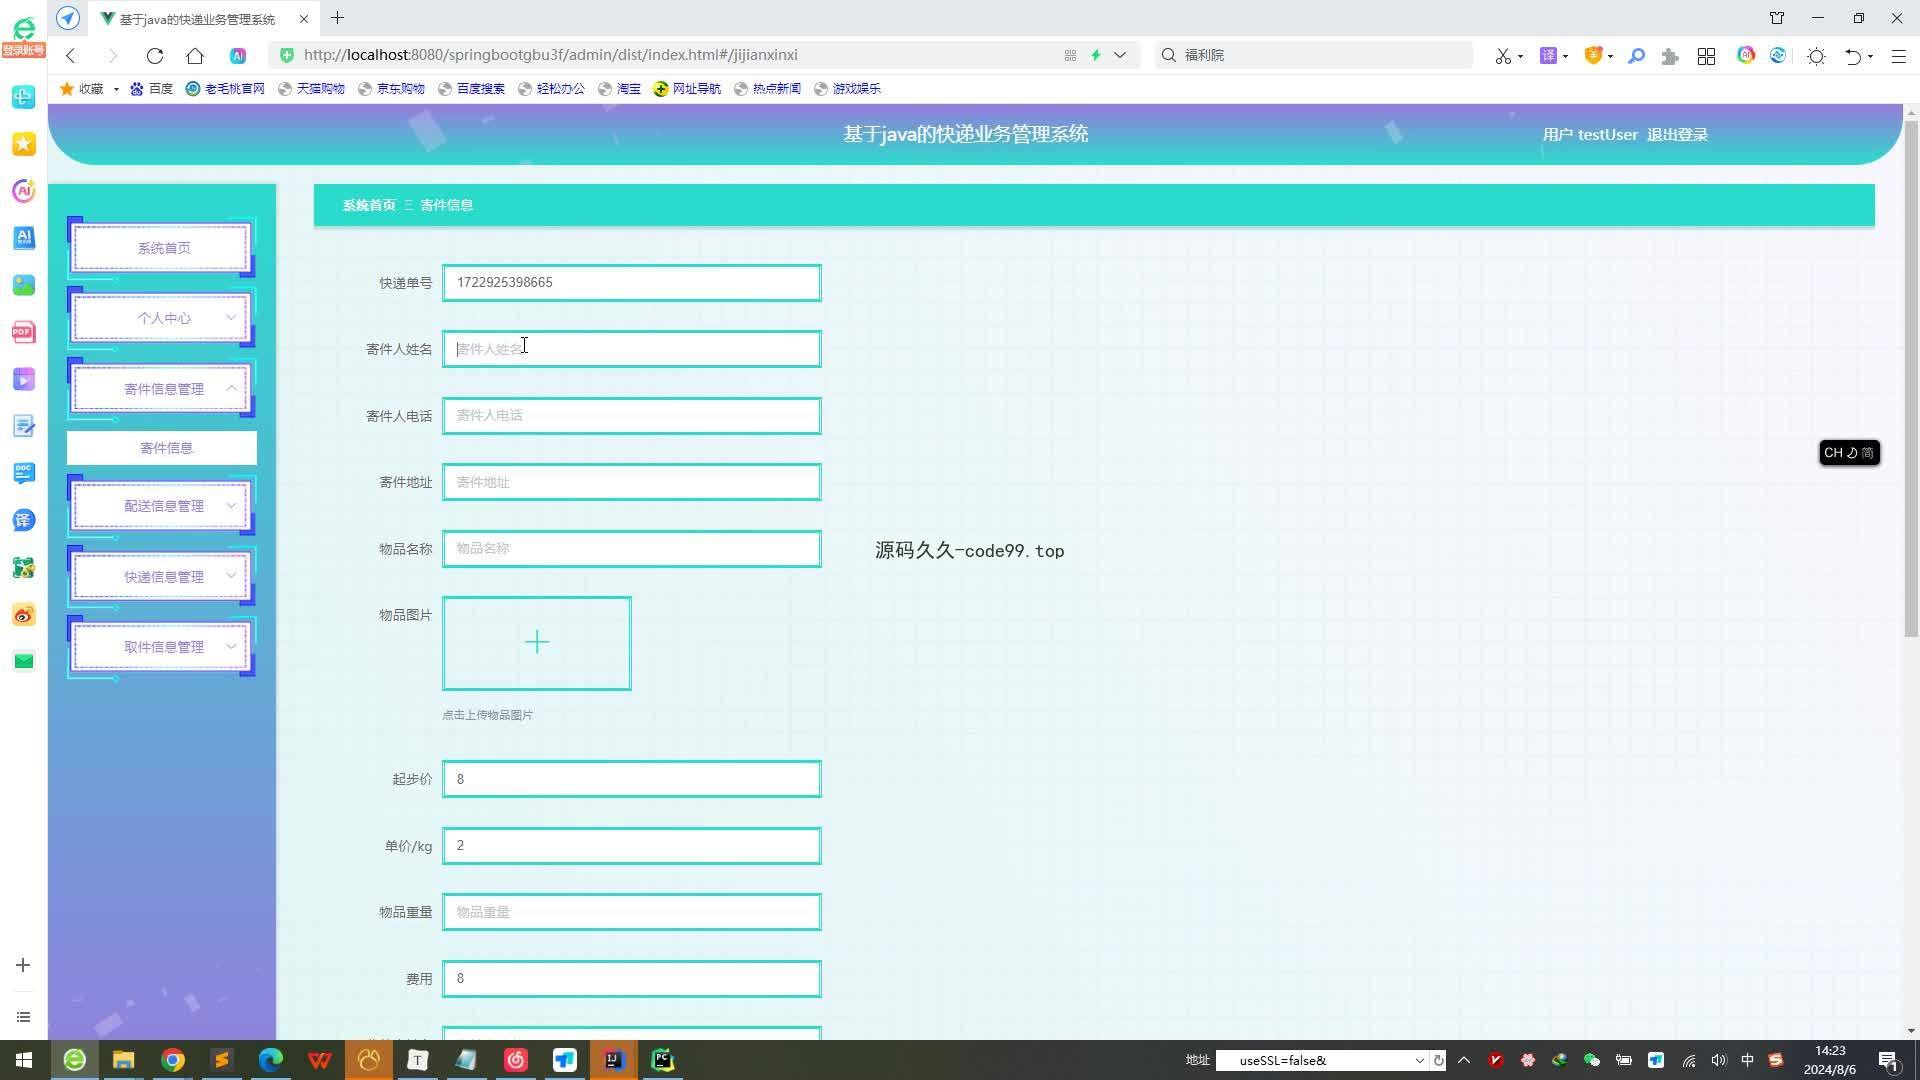Open the 系统首页 sidebar menu item
This screenshot has height=1080, width=1920.
coord(161,248)
